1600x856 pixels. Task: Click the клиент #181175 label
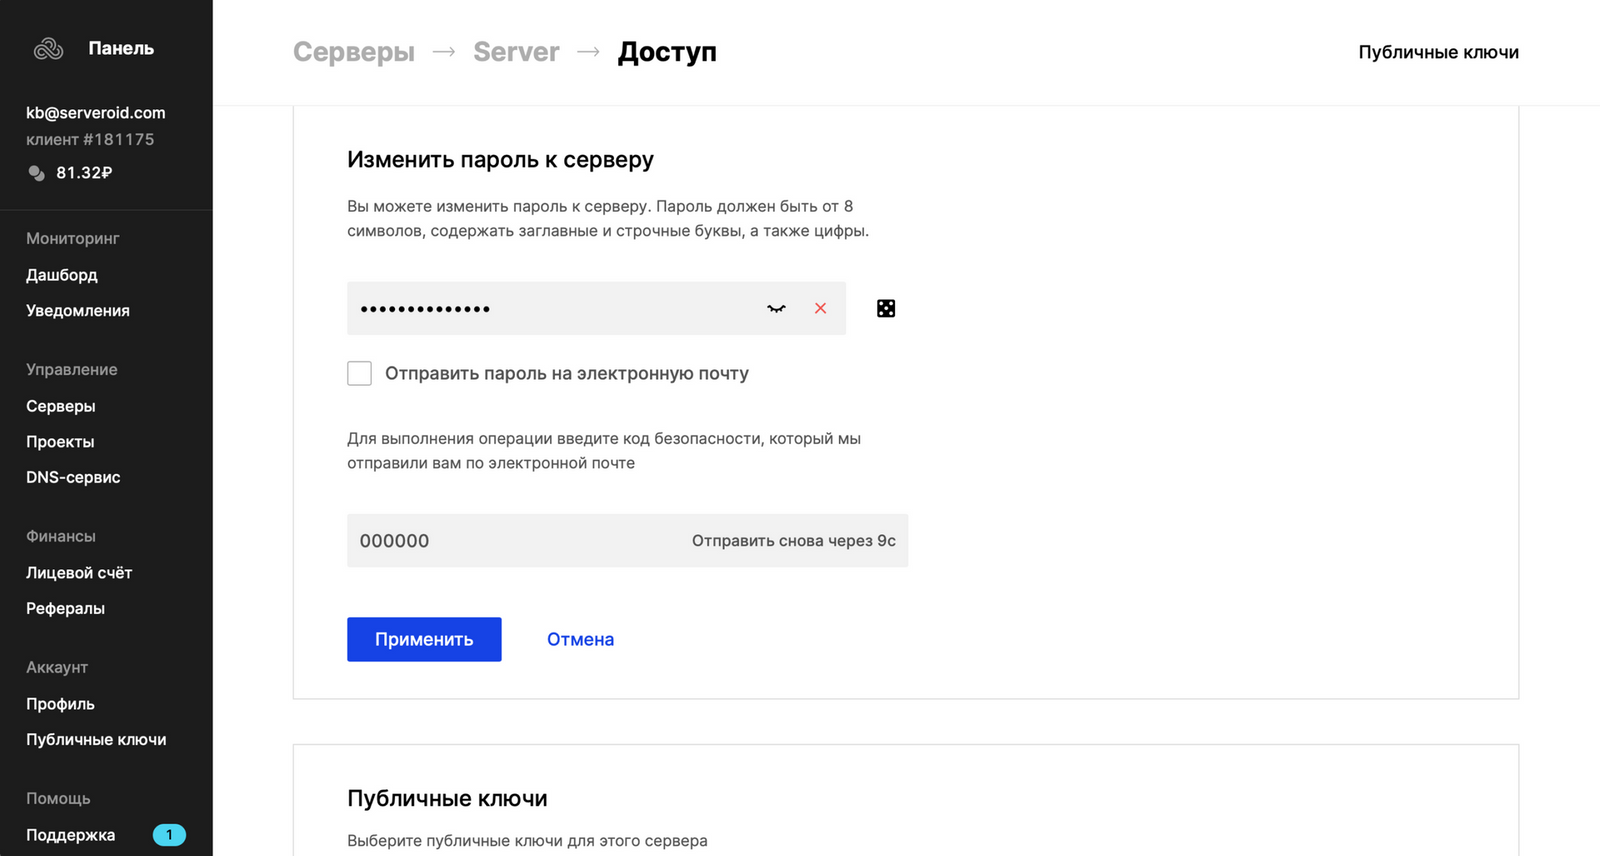click(x=90, y=139)
